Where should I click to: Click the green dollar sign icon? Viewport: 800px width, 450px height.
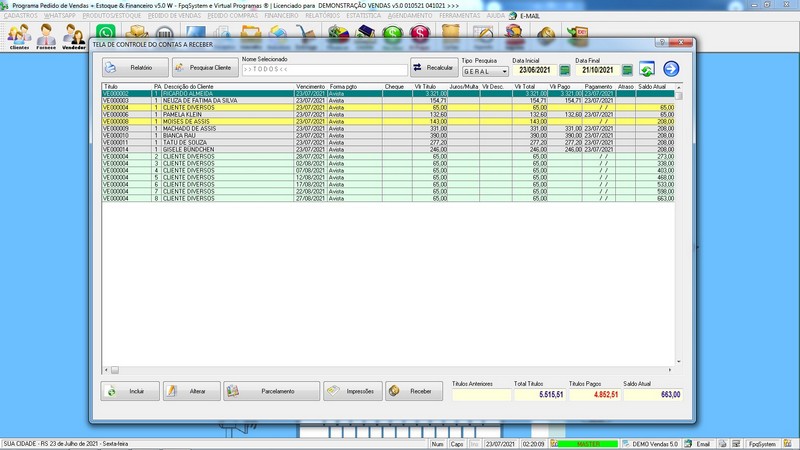[x=392, y=33]
